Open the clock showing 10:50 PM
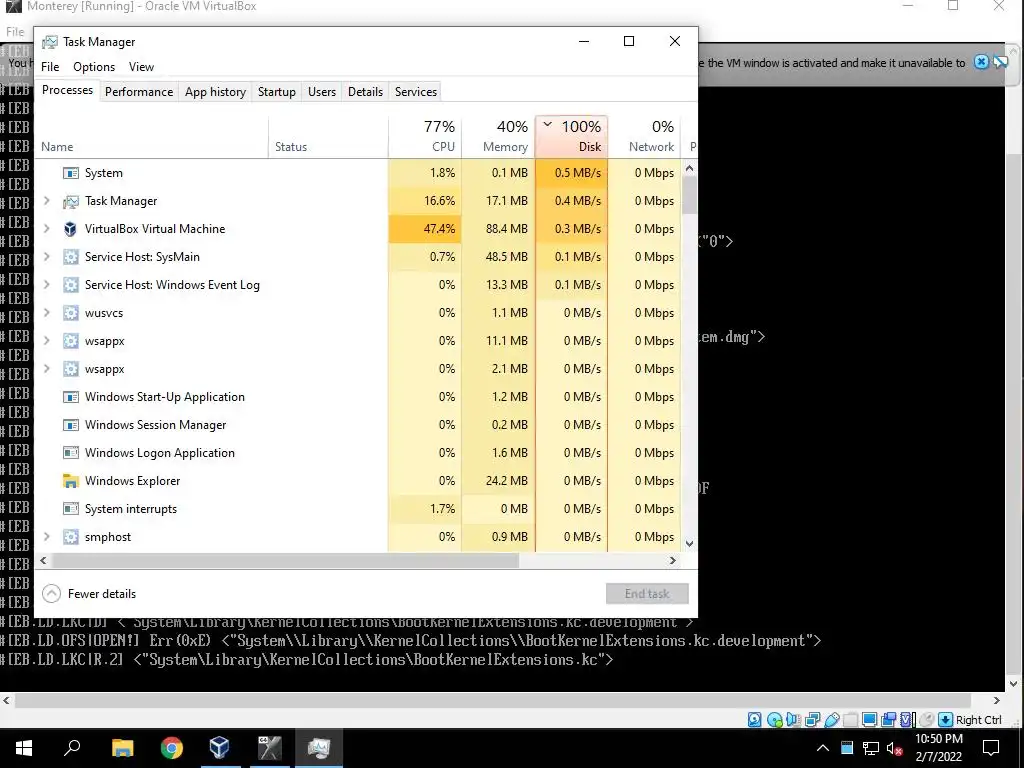The width and height of the screenshot is (1024, 768). [x=938, y=748]
